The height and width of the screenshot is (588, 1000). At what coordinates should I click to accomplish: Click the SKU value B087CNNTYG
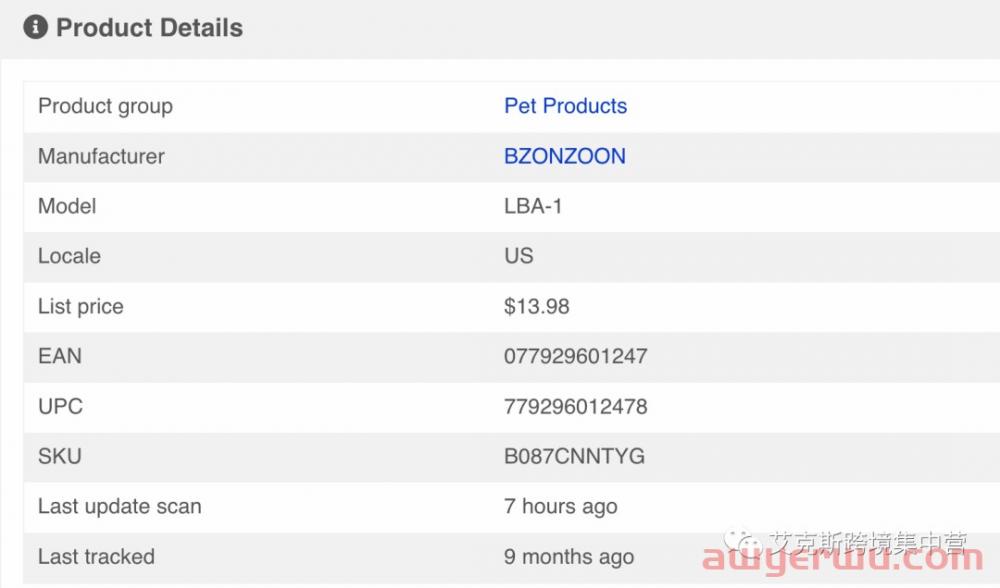pos(575,456)
